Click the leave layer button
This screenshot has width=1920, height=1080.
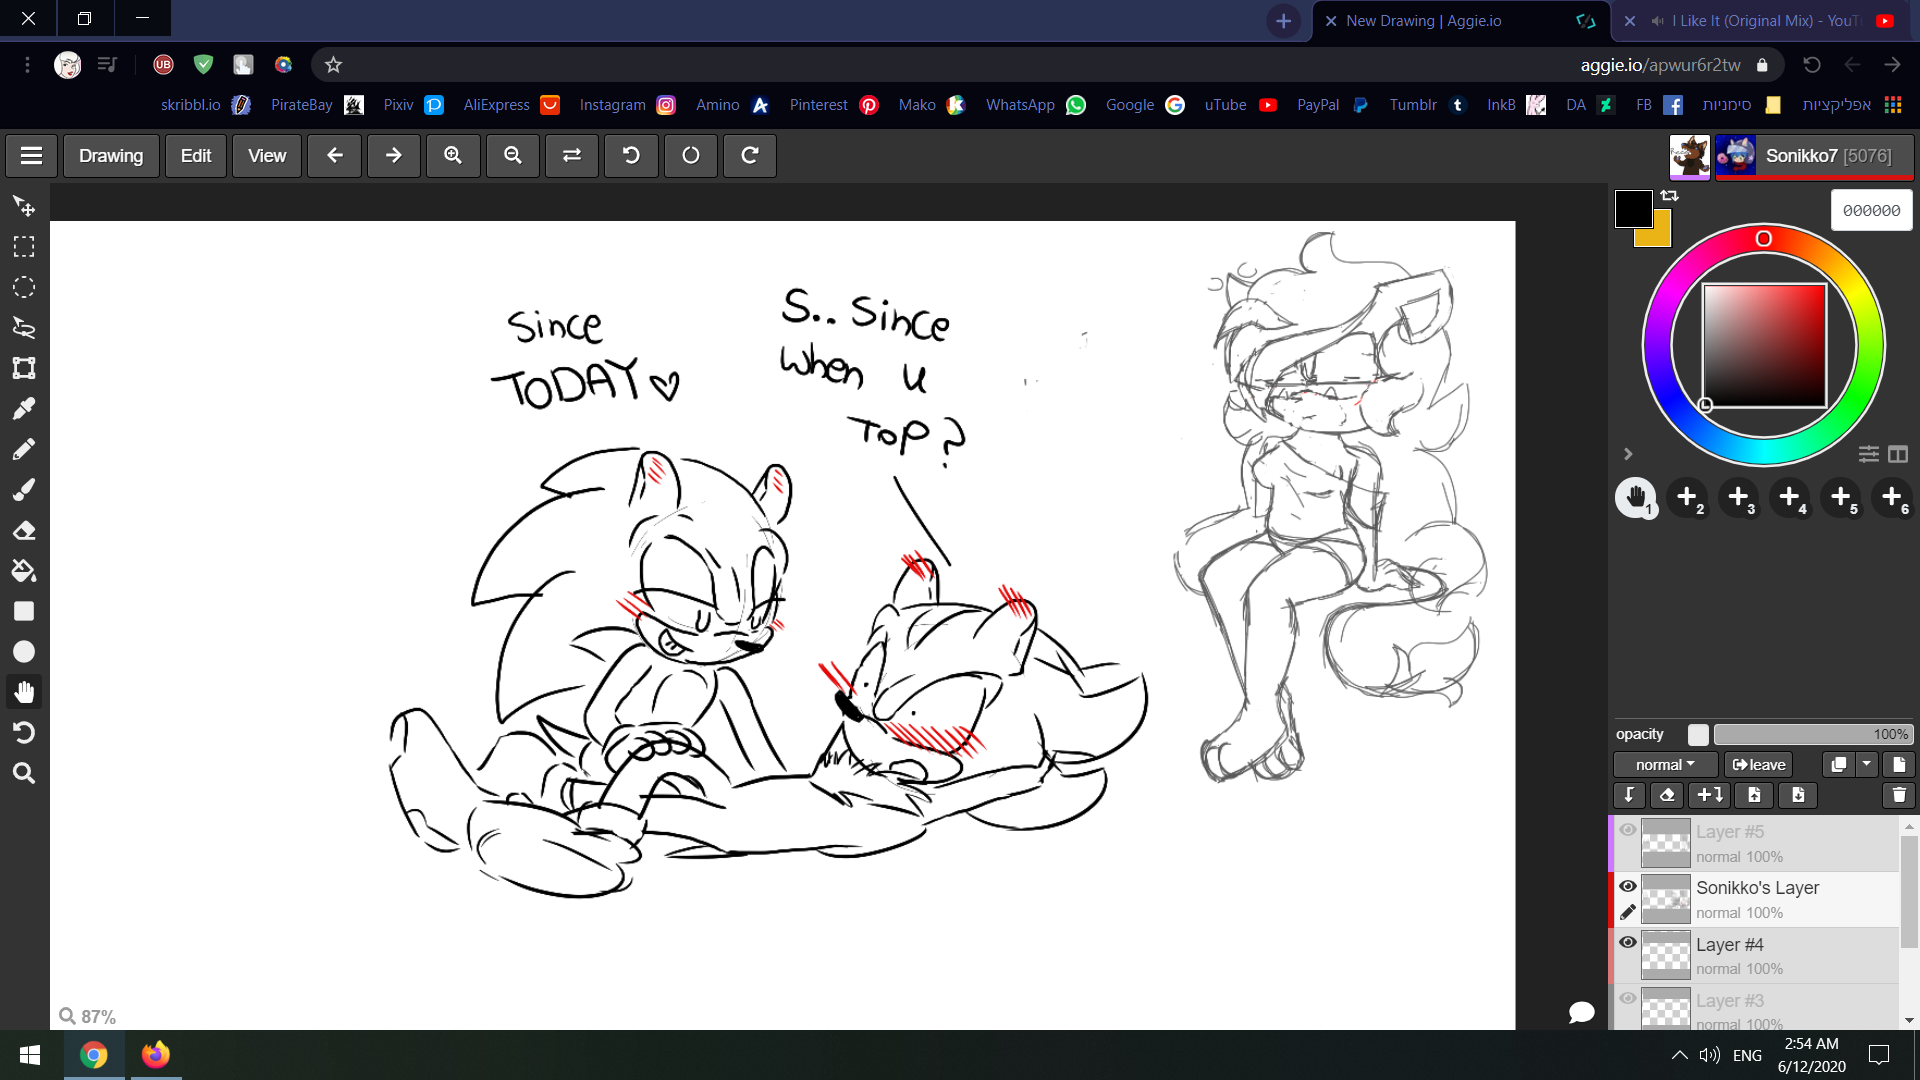pos(1759,765)
